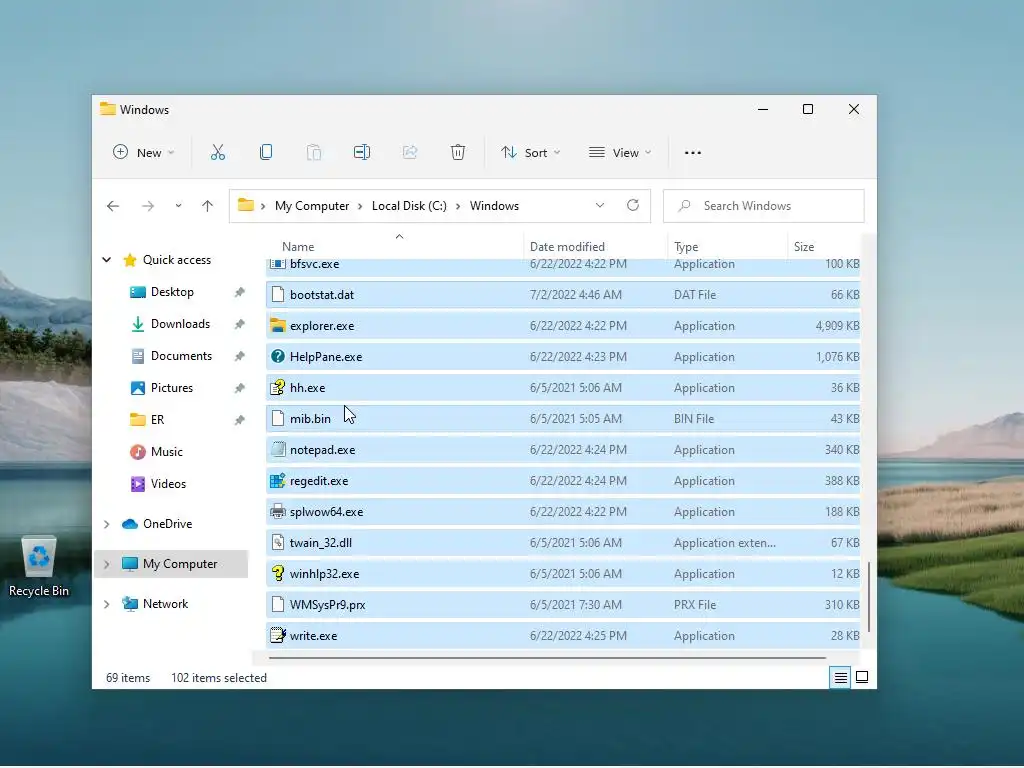Screen dimensions: 1024x768
Task: Click the vertical scrollbar of file list
Action: pyautogui.click(x=869, y=597)
